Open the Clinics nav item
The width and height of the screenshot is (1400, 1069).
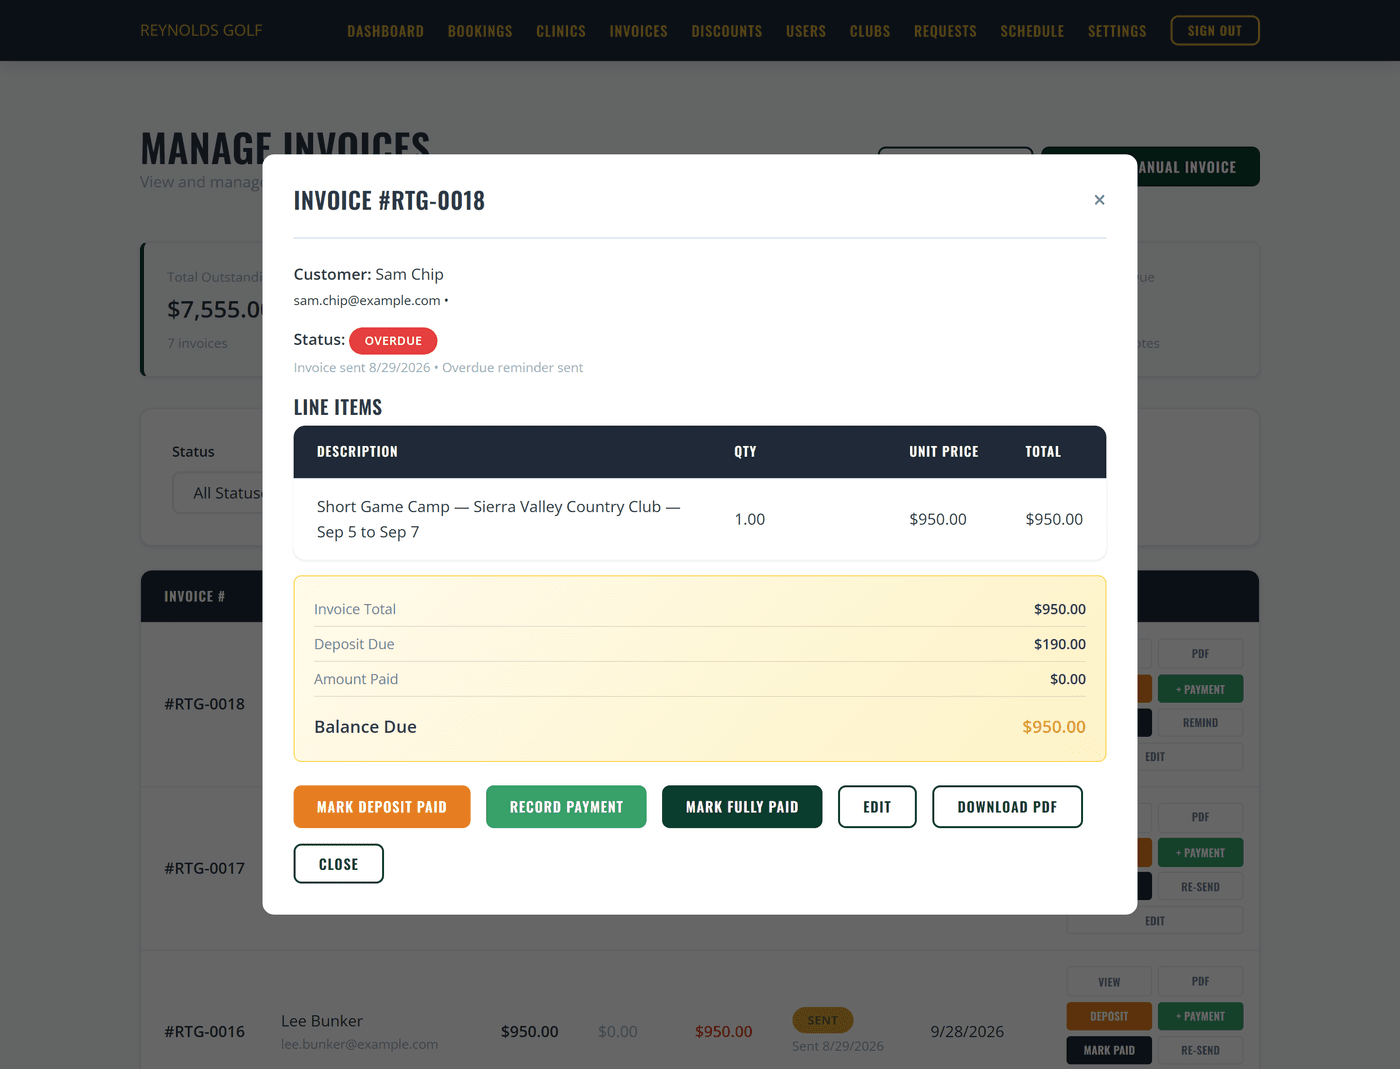coord(561,31)
